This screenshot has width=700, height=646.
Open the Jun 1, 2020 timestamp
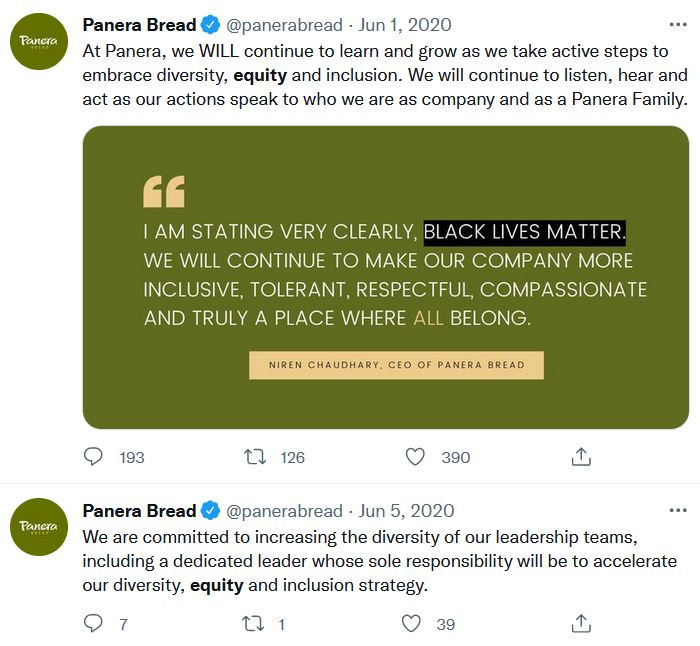point(405,25)
